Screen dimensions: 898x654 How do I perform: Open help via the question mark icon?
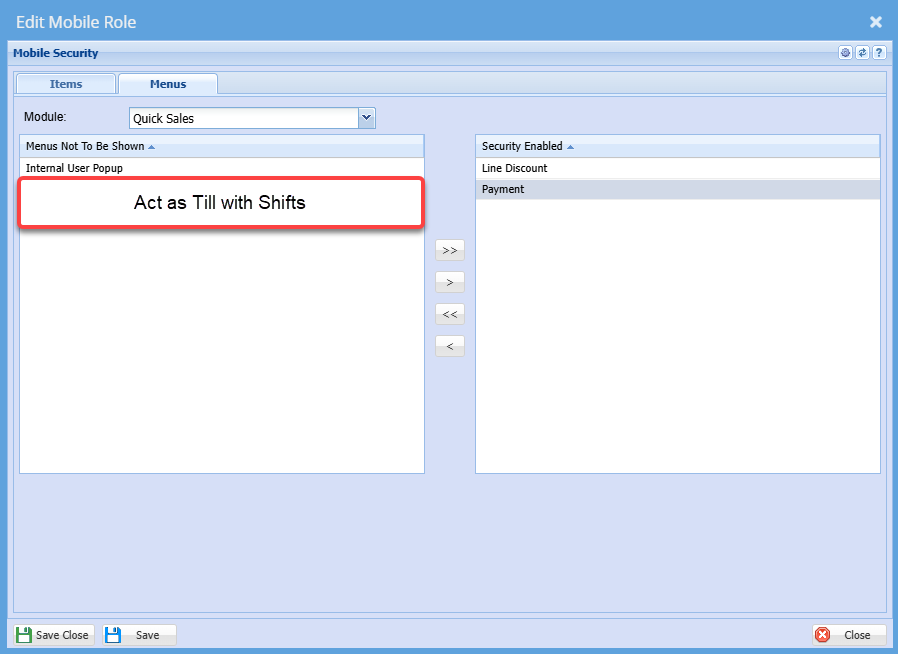[x=879, y=53]
